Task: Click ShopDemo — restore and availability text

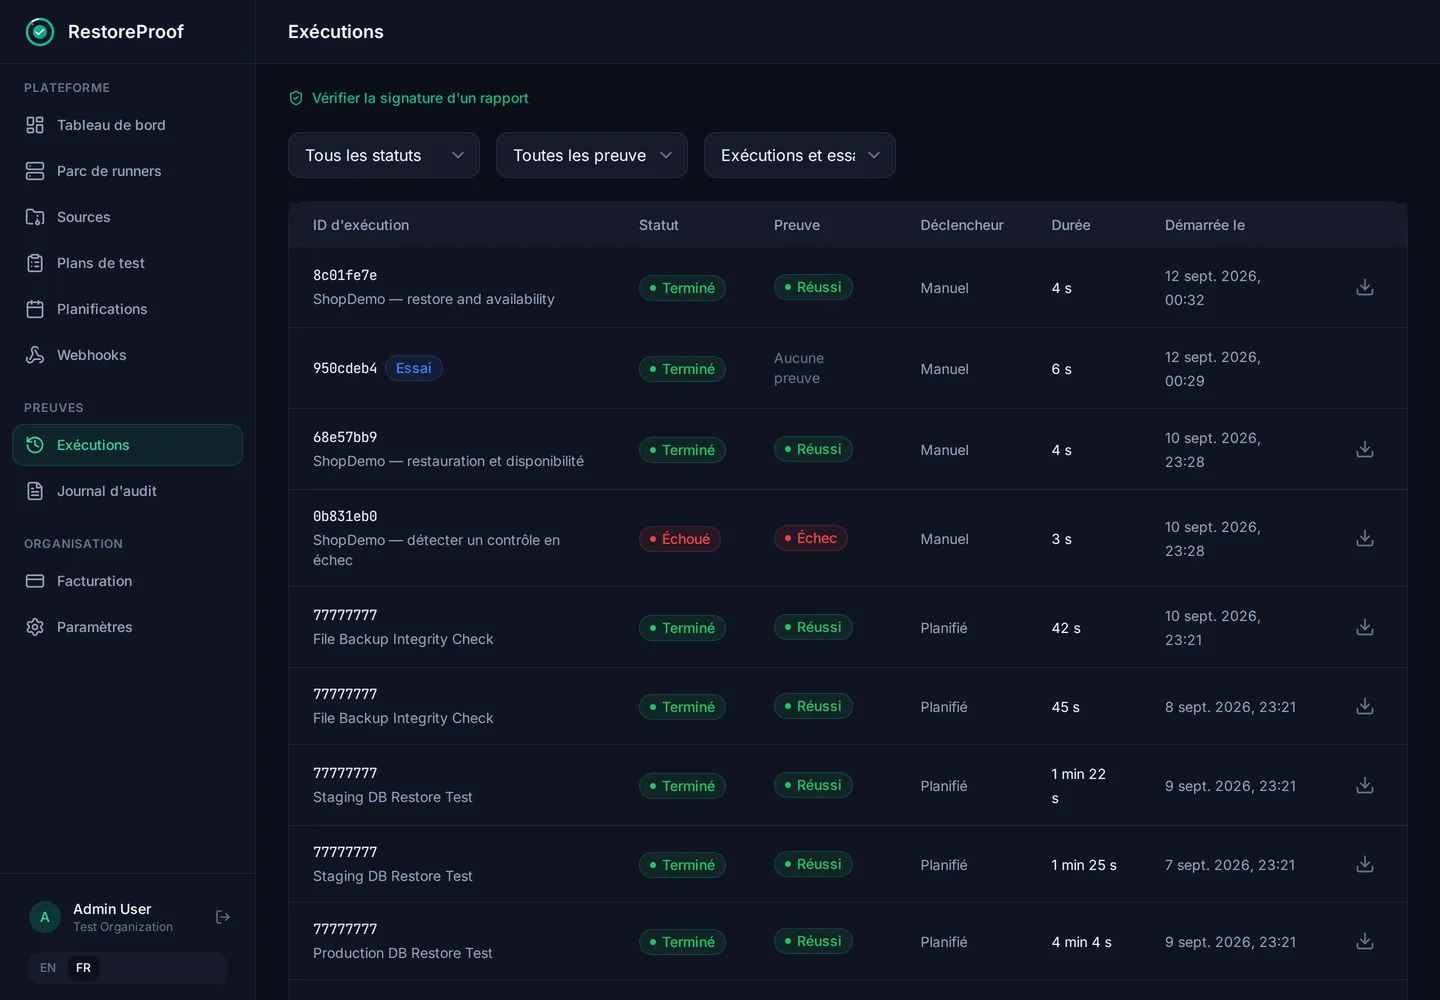Action: [434, 299]
